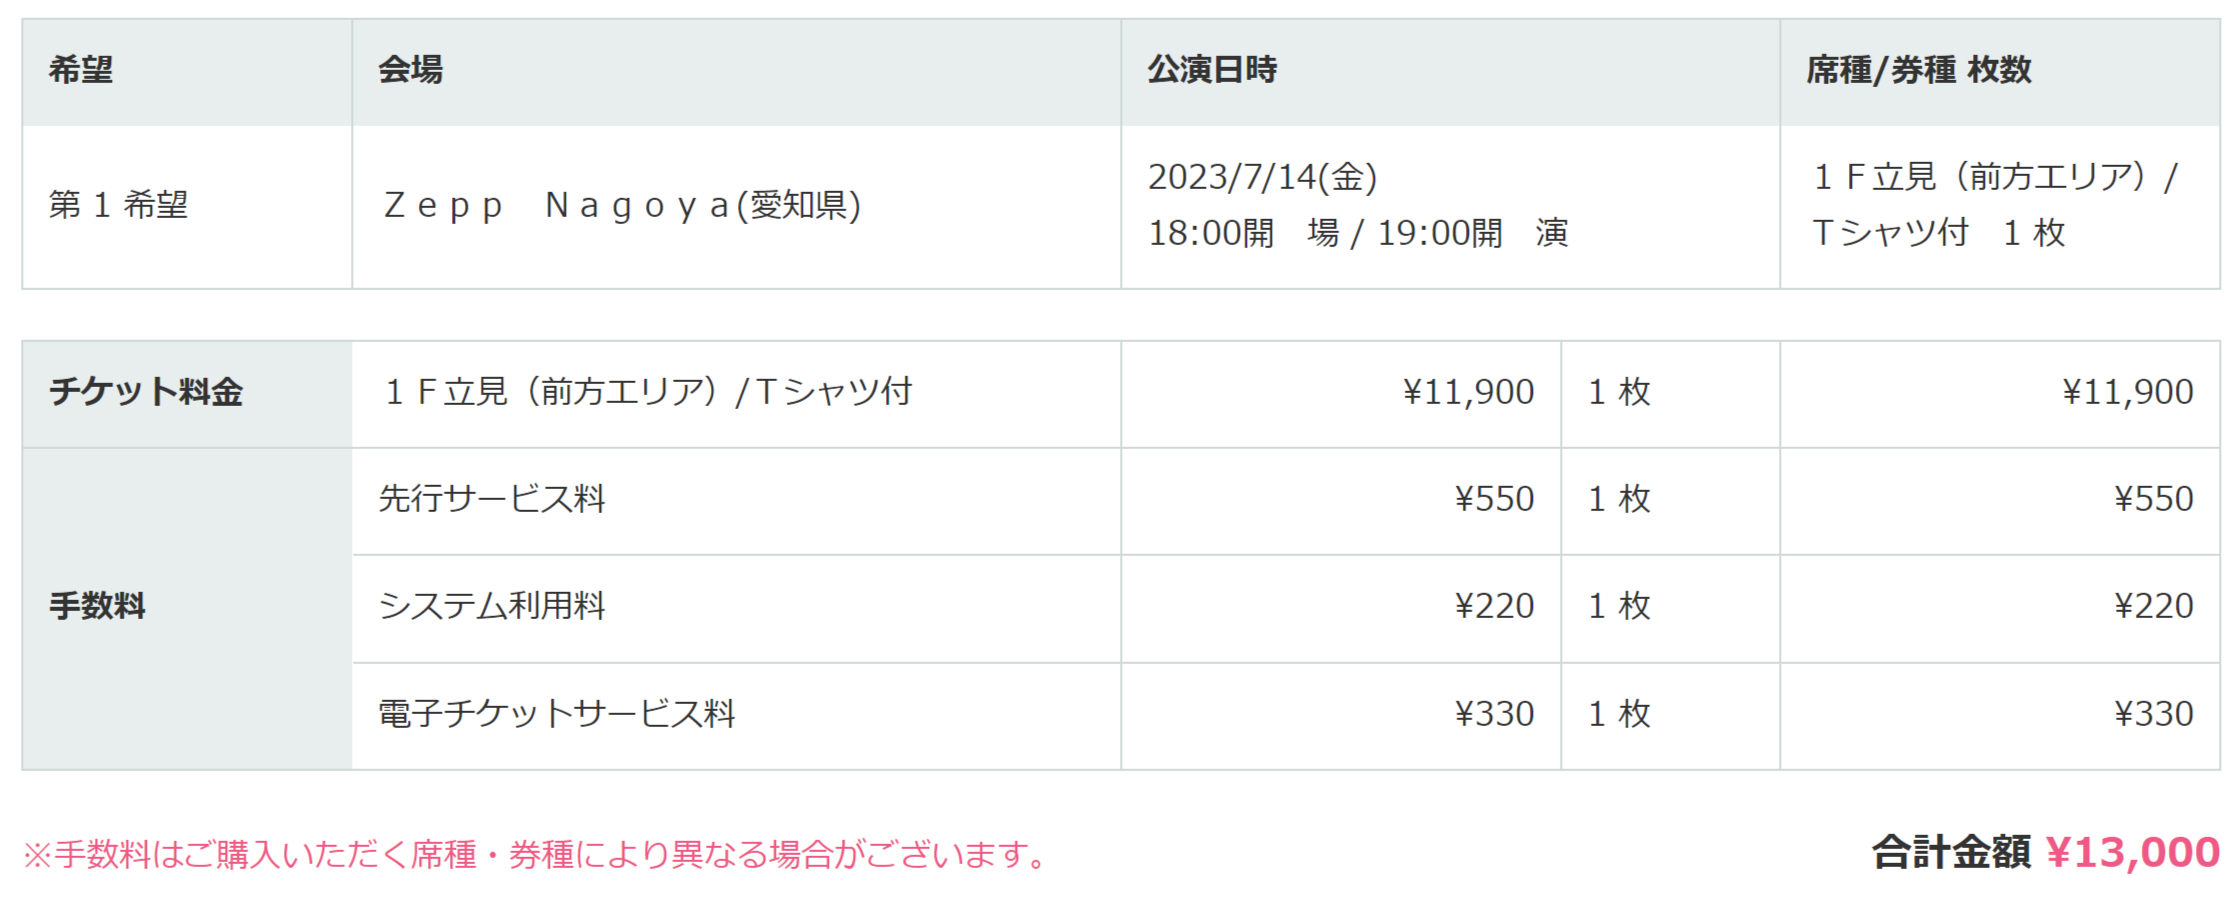Click the システム利用料 fee label
2238x908 pixels.
click(x=492, y=607)
